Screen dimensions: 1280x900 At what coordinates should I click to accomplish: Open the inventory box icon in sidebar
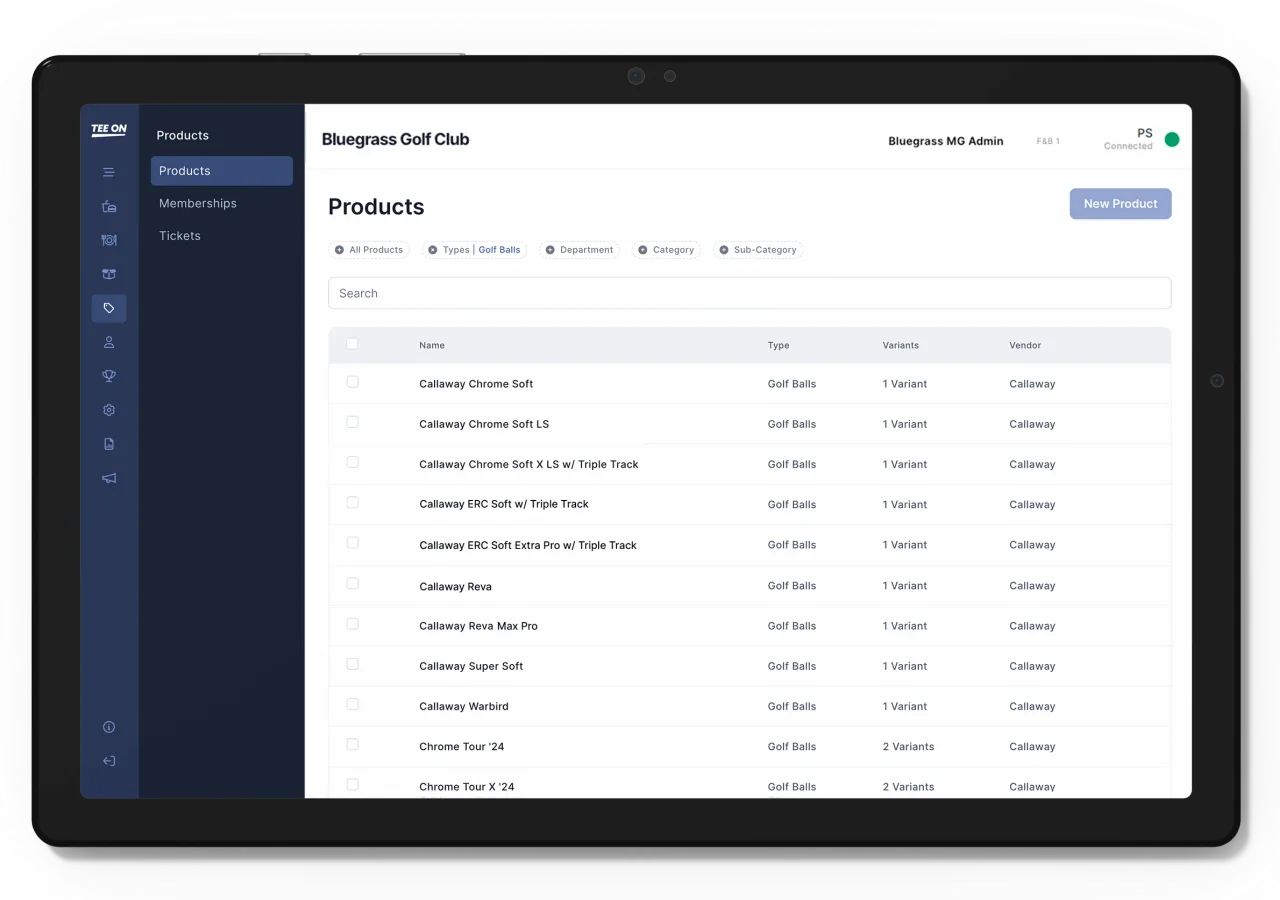[x=109, y=274]
